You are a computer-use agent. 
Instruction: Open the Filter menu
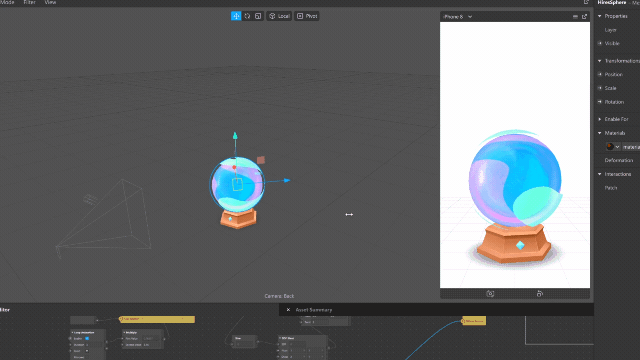coord(29,2)
